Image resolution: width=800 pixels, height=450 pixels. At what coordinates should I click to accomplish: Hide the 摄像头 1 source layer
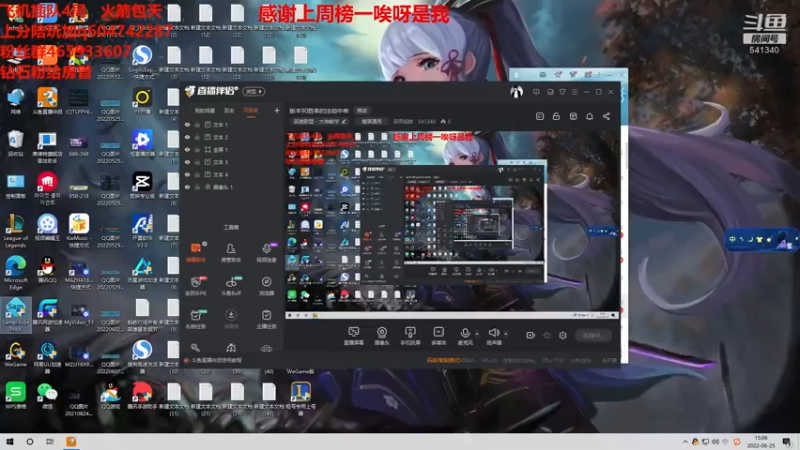(187, 187)
